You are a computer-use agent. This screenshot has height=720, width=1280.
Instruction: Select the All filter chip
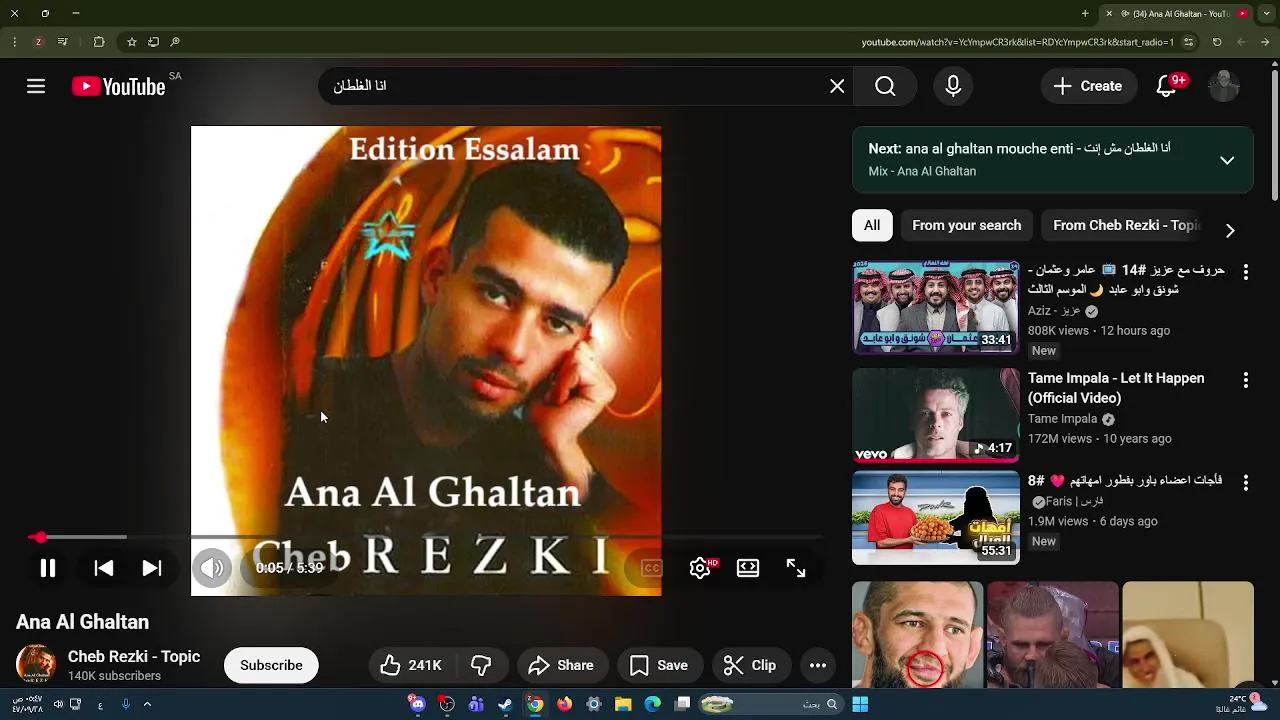(x=872, y=225)
